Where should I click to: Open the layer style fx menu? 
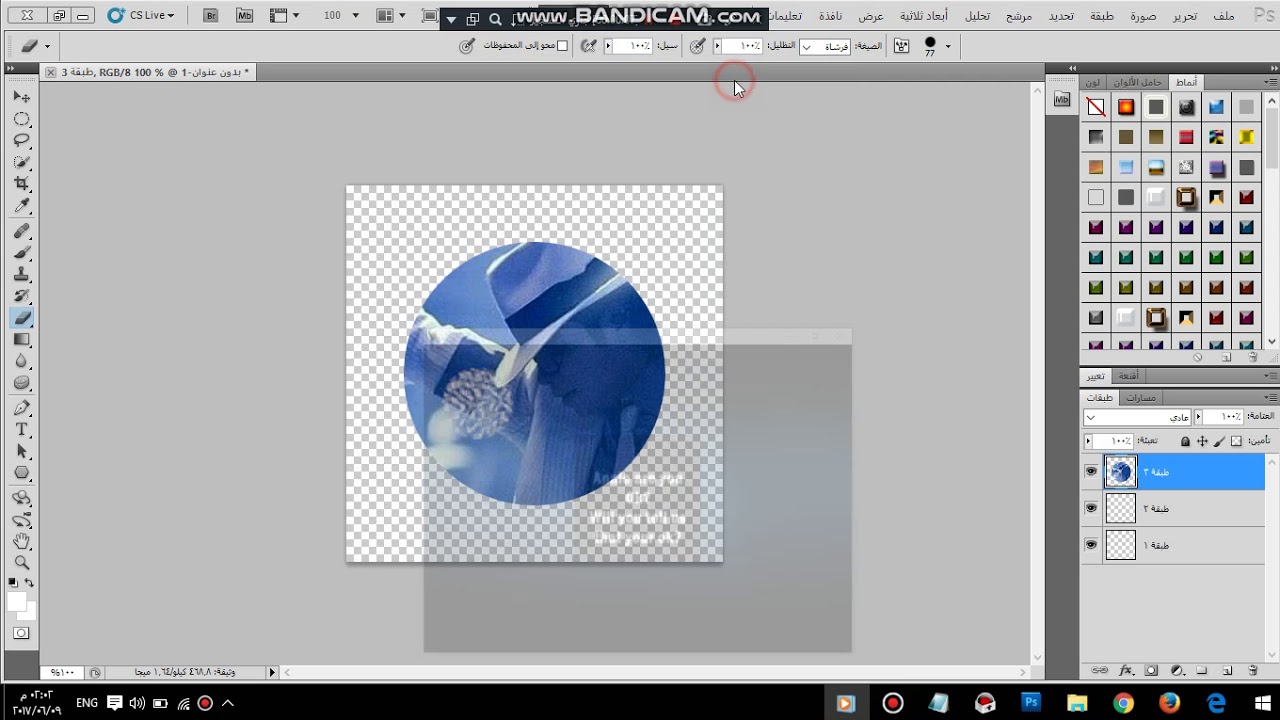pyautogui.click(x=1126, y=670)
